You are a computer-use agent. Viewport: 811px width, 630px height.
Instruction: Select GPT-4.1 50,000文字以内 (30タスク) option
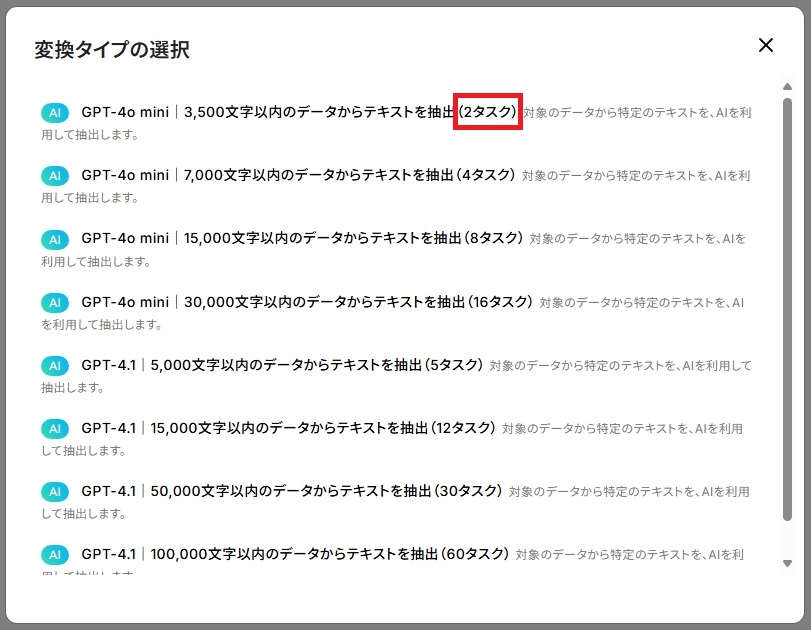point(397,502)
